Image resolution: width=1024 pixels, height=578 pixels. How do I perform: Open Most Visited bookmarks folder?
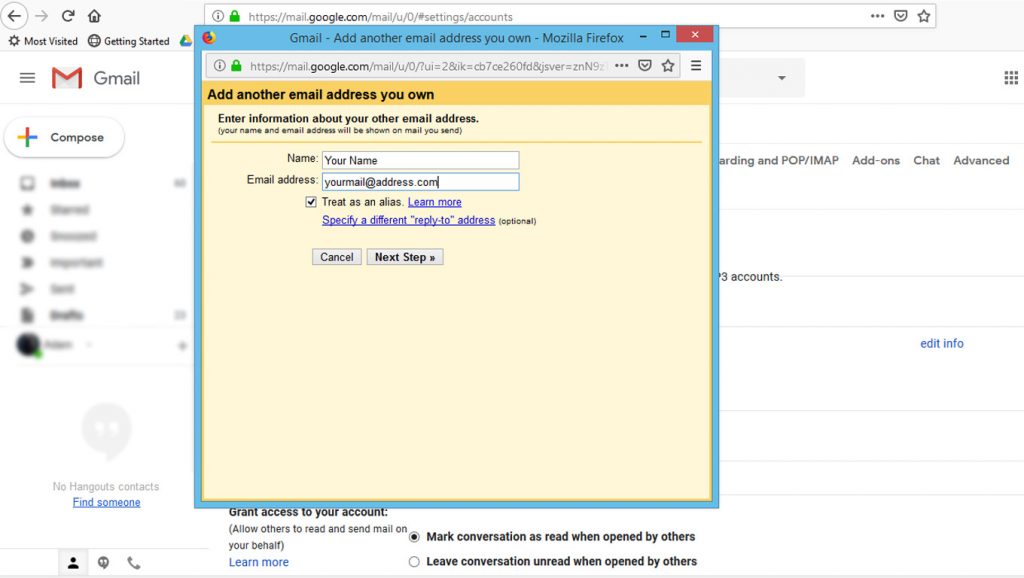(43, 41)
